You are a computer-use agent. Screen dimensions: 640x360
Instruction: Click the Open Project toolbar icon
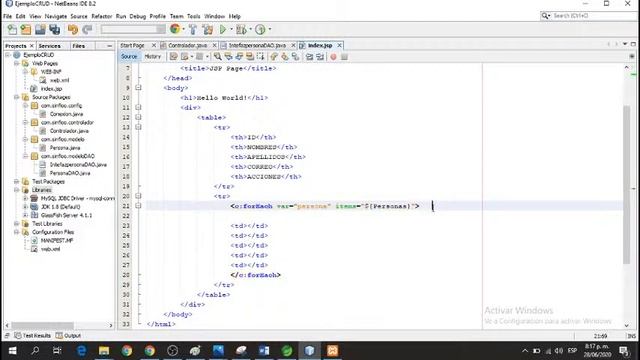click(x=40, y=29)
